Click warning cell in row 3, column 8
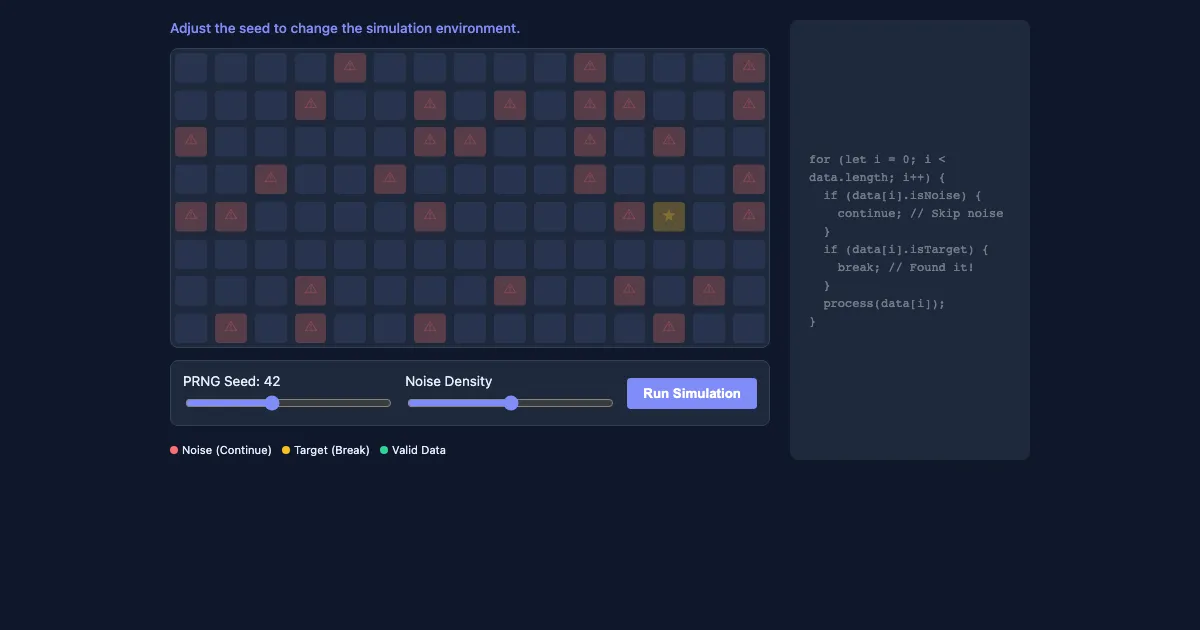Viewport: 1200px width, 630px height. (470, 142)
